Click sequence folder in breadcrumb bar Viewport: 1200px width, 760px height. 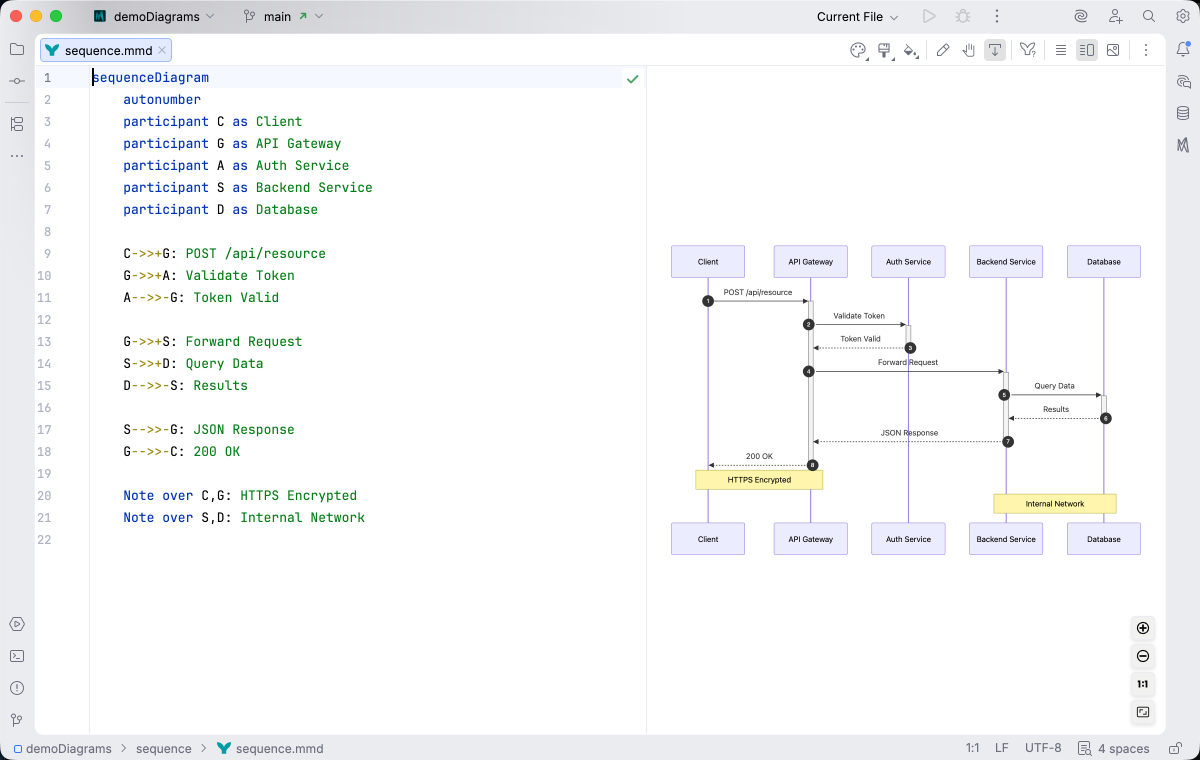click(x=164, y=748)
